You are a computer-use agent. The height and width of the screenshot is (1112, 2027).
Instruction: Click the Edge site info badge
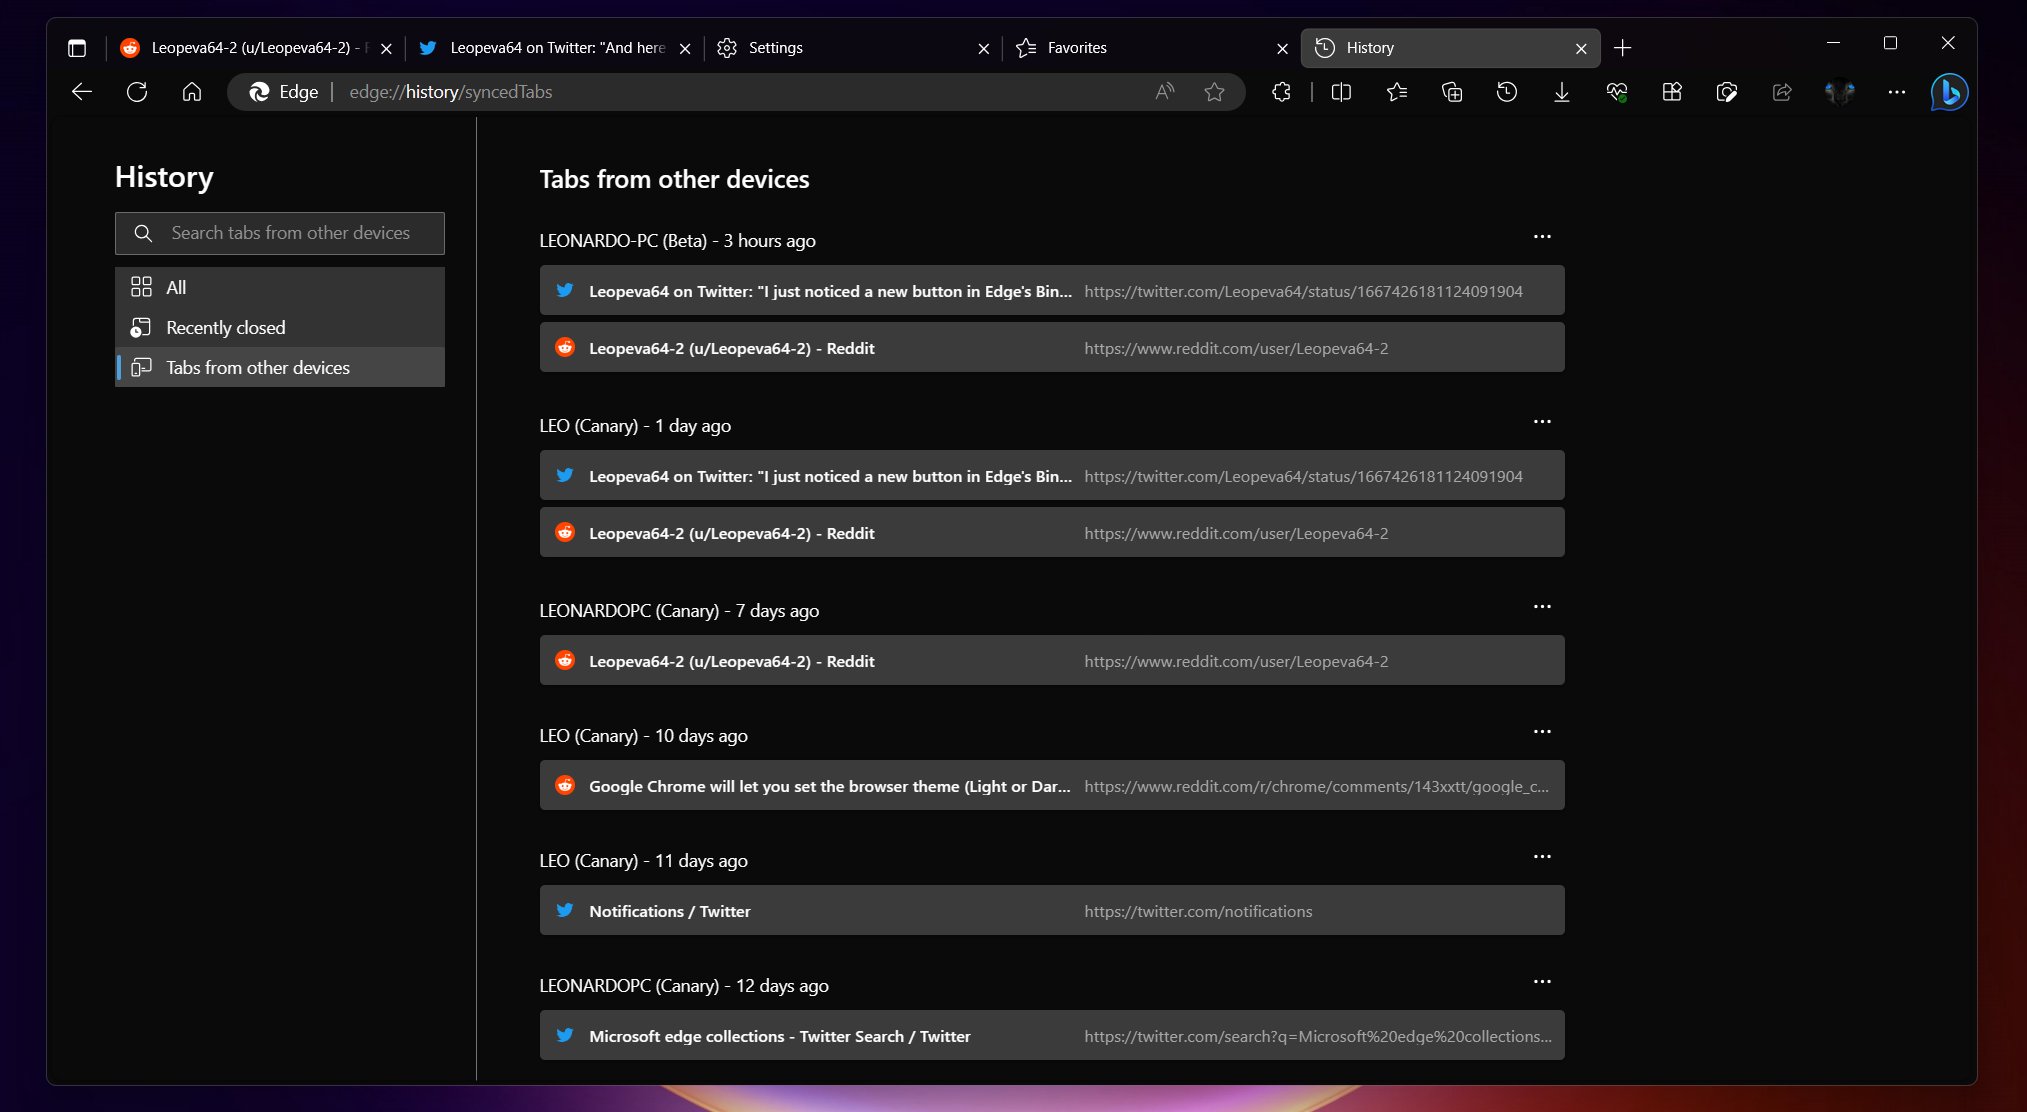[x=283, y=92]
